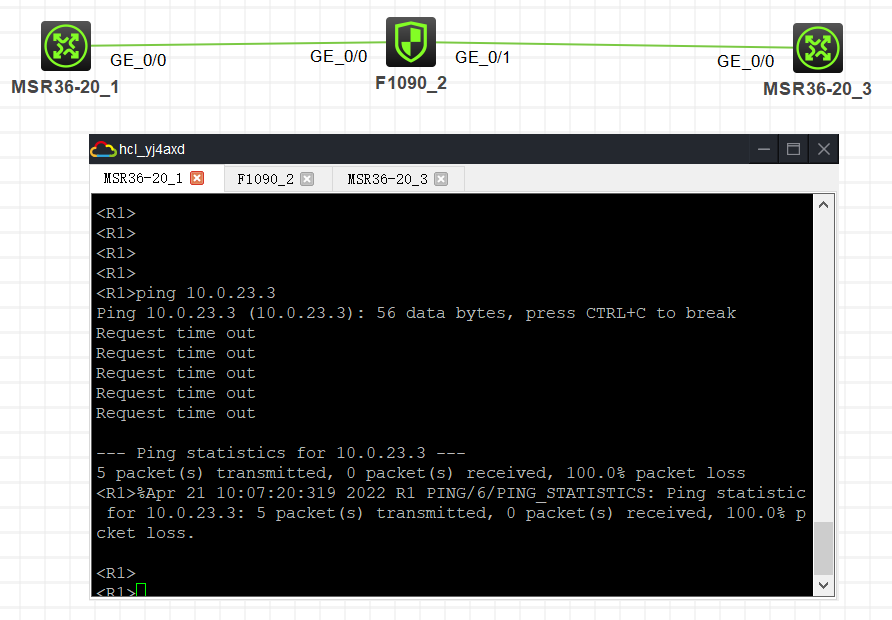Click GE_0/0 label left of F1090_2
892x620 pixels.
(x=338, y=56)
